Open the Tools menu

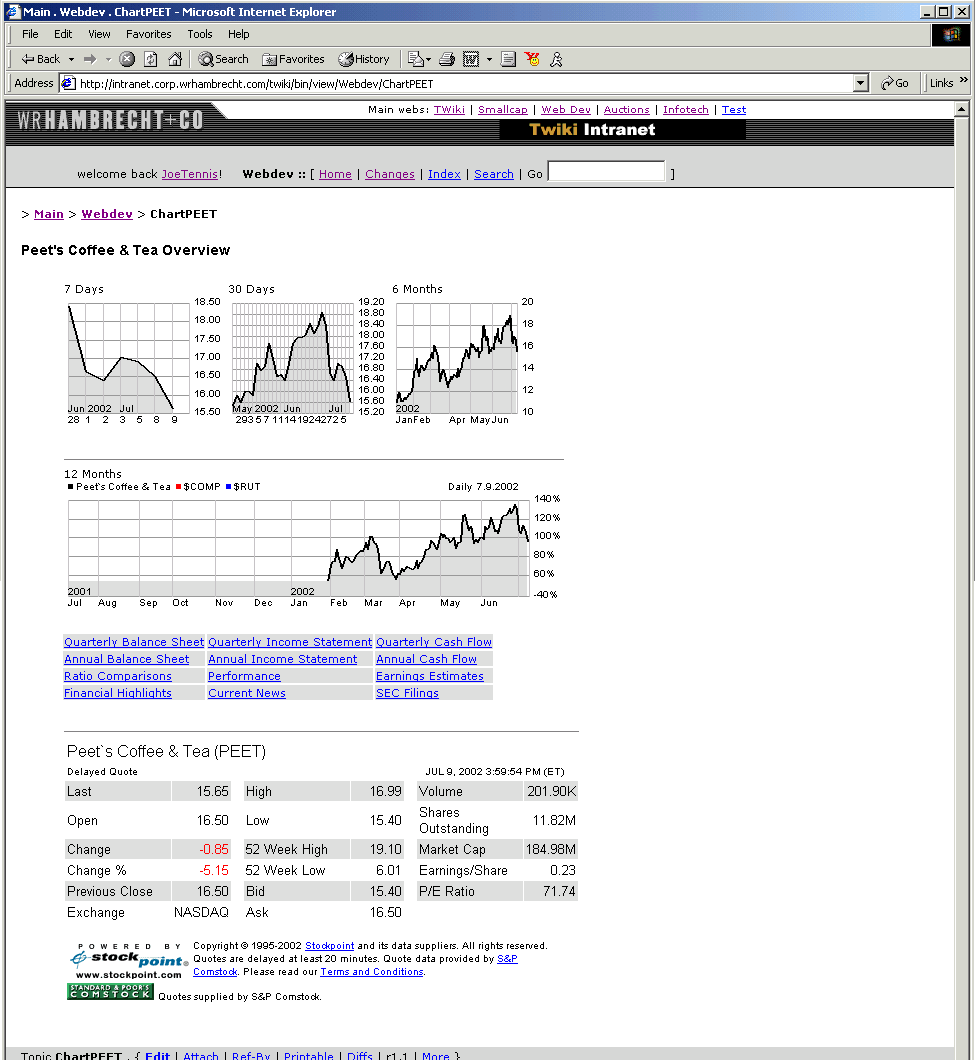point(200,34)
